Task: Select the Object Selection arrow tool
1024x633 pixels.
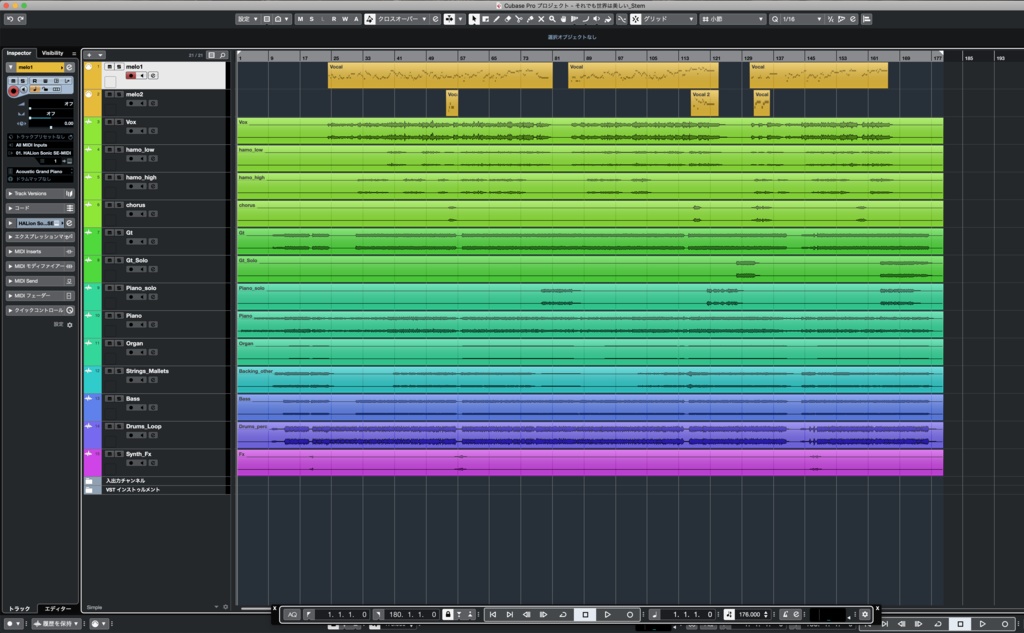Action: tap(474, 19)
